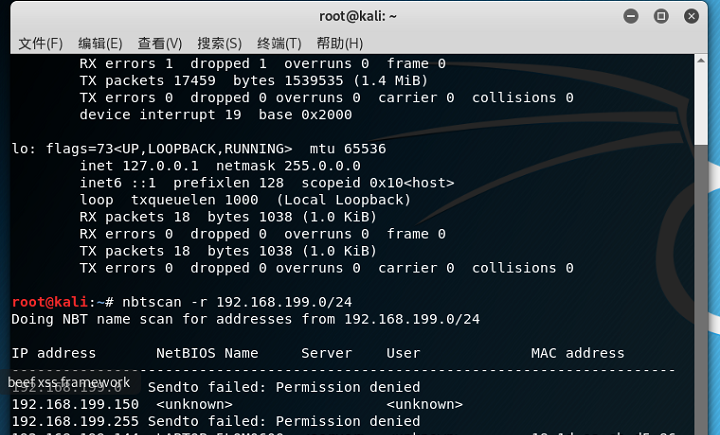The height and width of the screenshot is (435, 720).
Task: Open the 文件(F) file menu
Action: pyautogui.click(x=40, y=44)
